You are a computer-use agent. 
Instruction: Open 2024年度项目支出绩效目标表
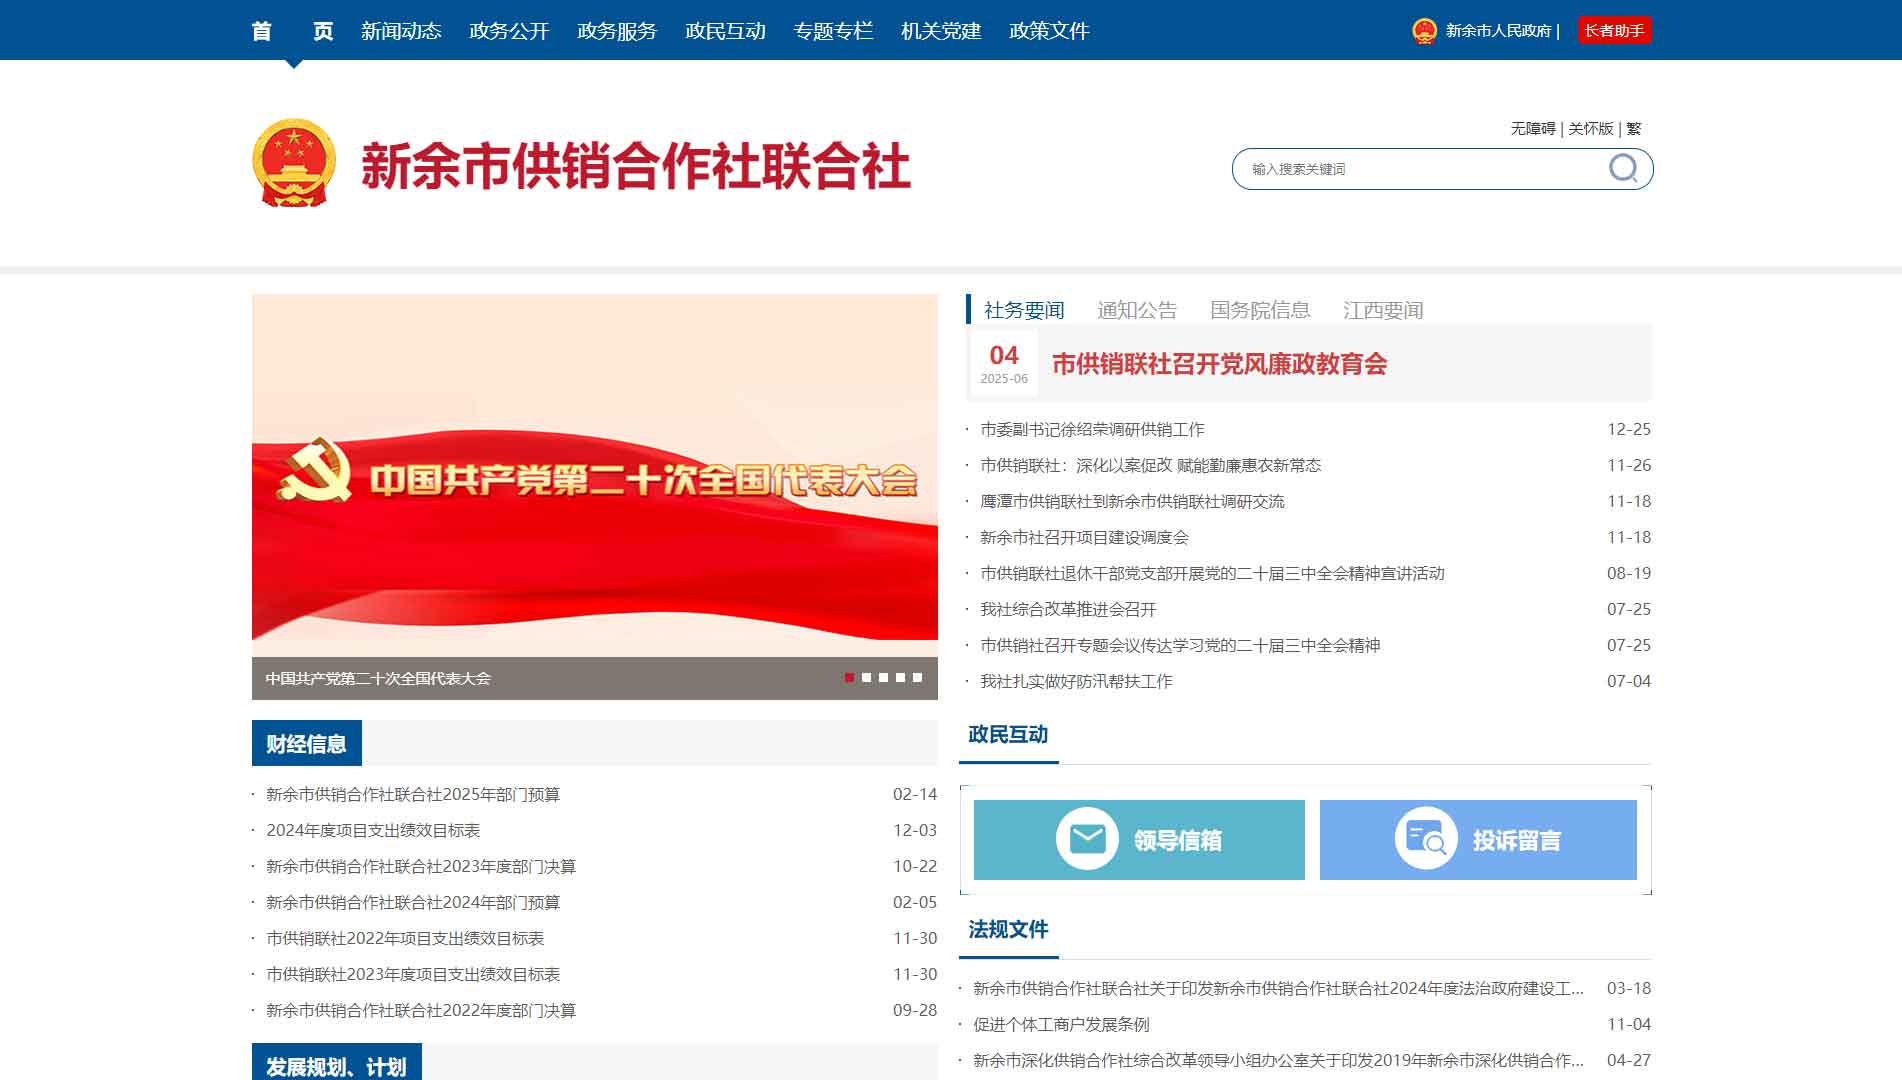373,830
